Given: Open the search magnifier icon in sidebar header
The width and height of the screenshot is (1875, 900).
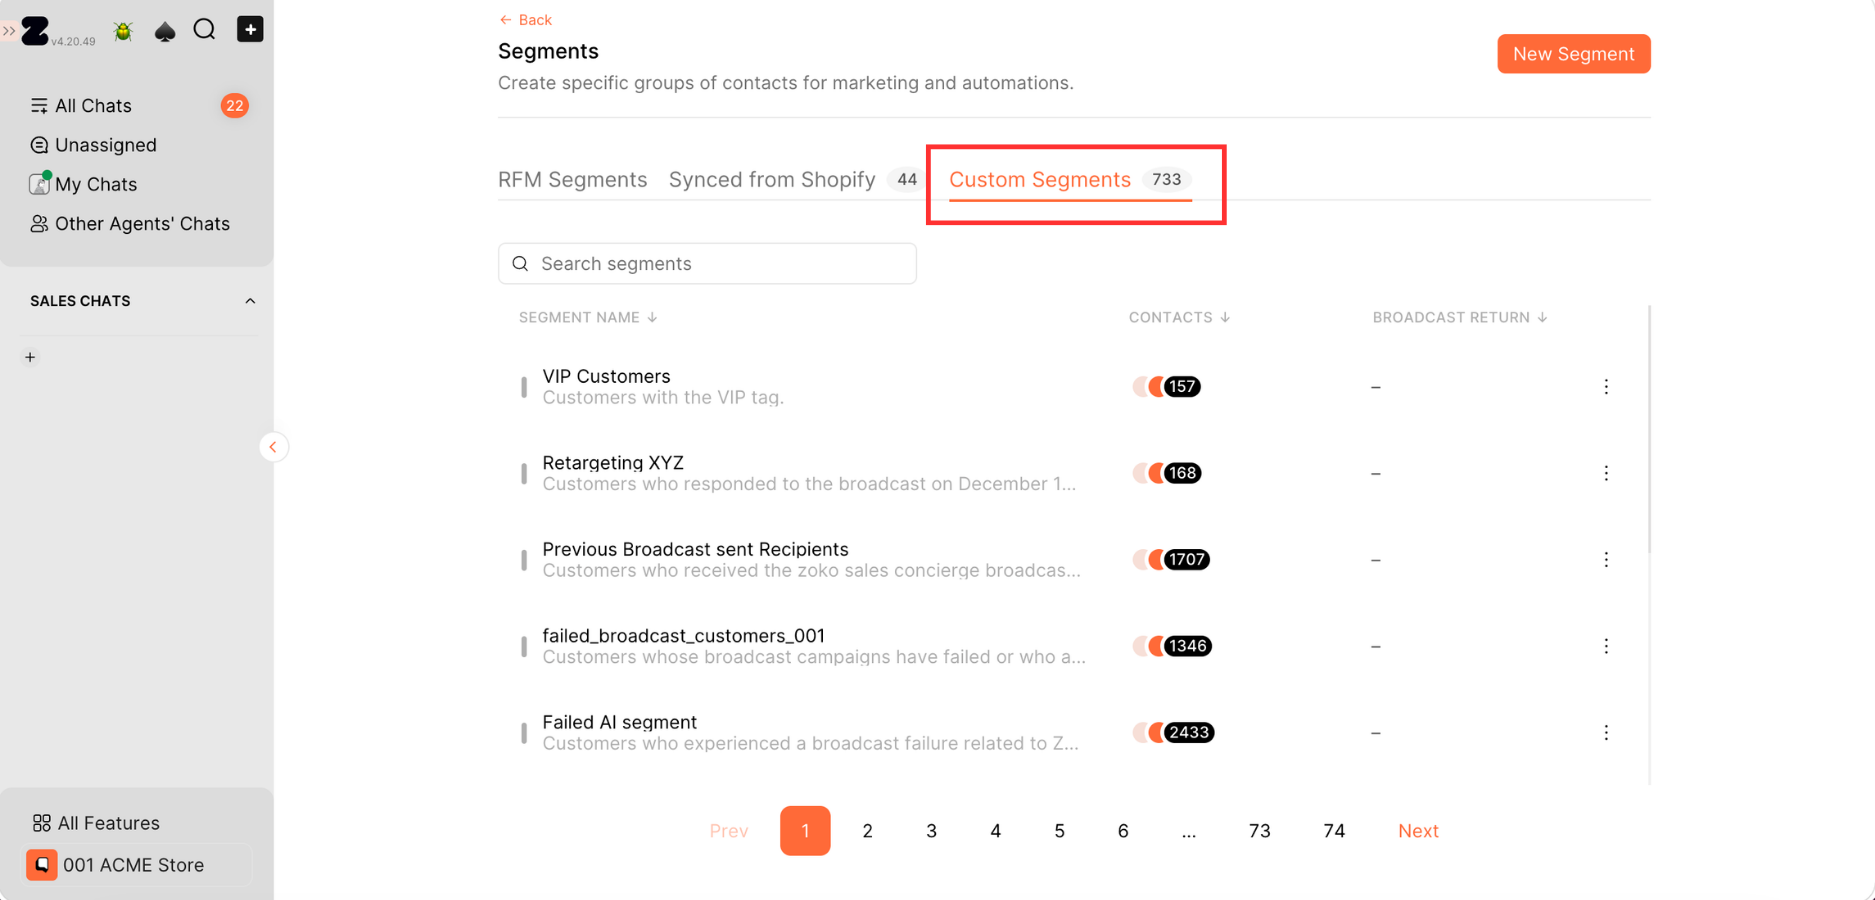Looking at the screenshot, I should pos(205,30).
